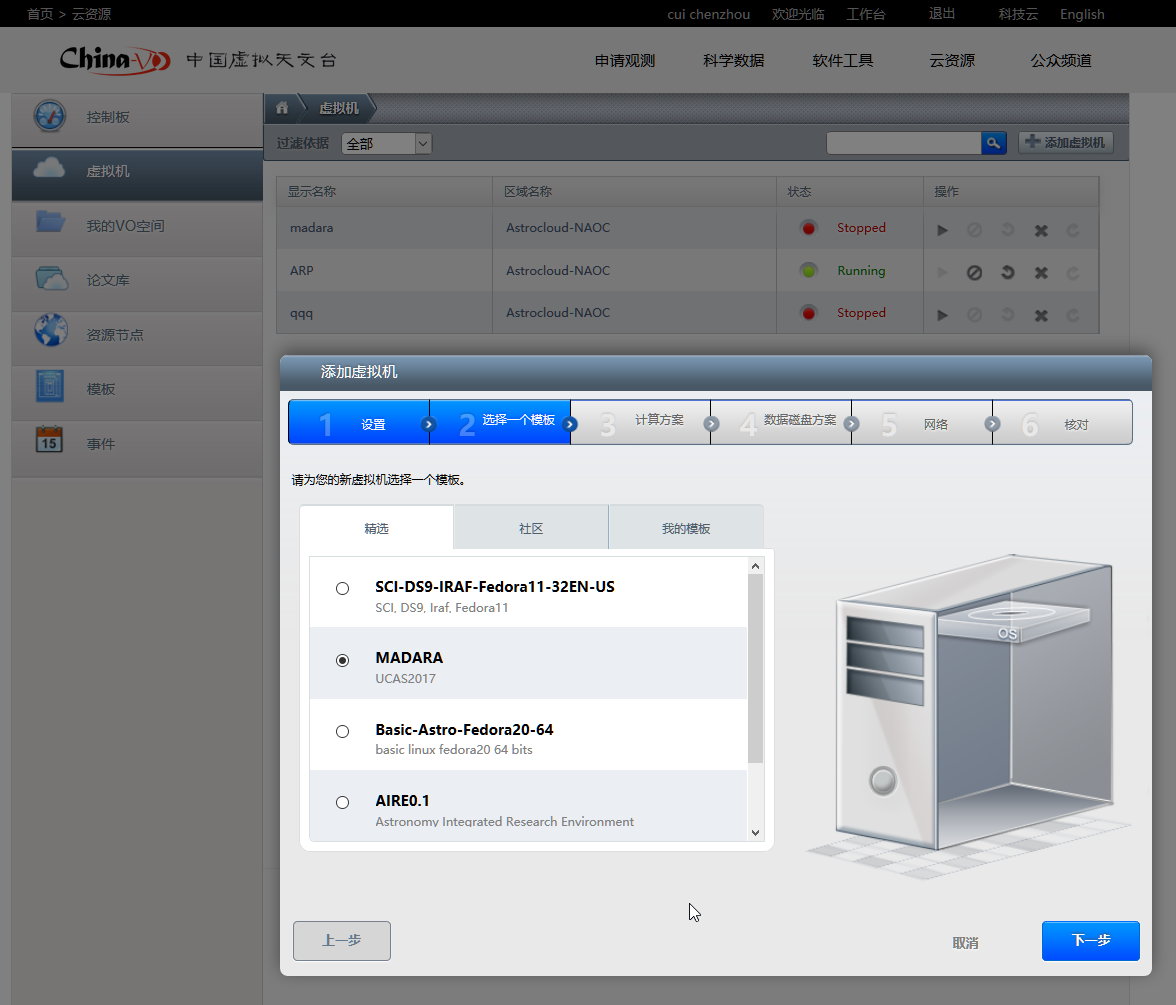Switch to the 社区 templates tab

pos(531,528)
